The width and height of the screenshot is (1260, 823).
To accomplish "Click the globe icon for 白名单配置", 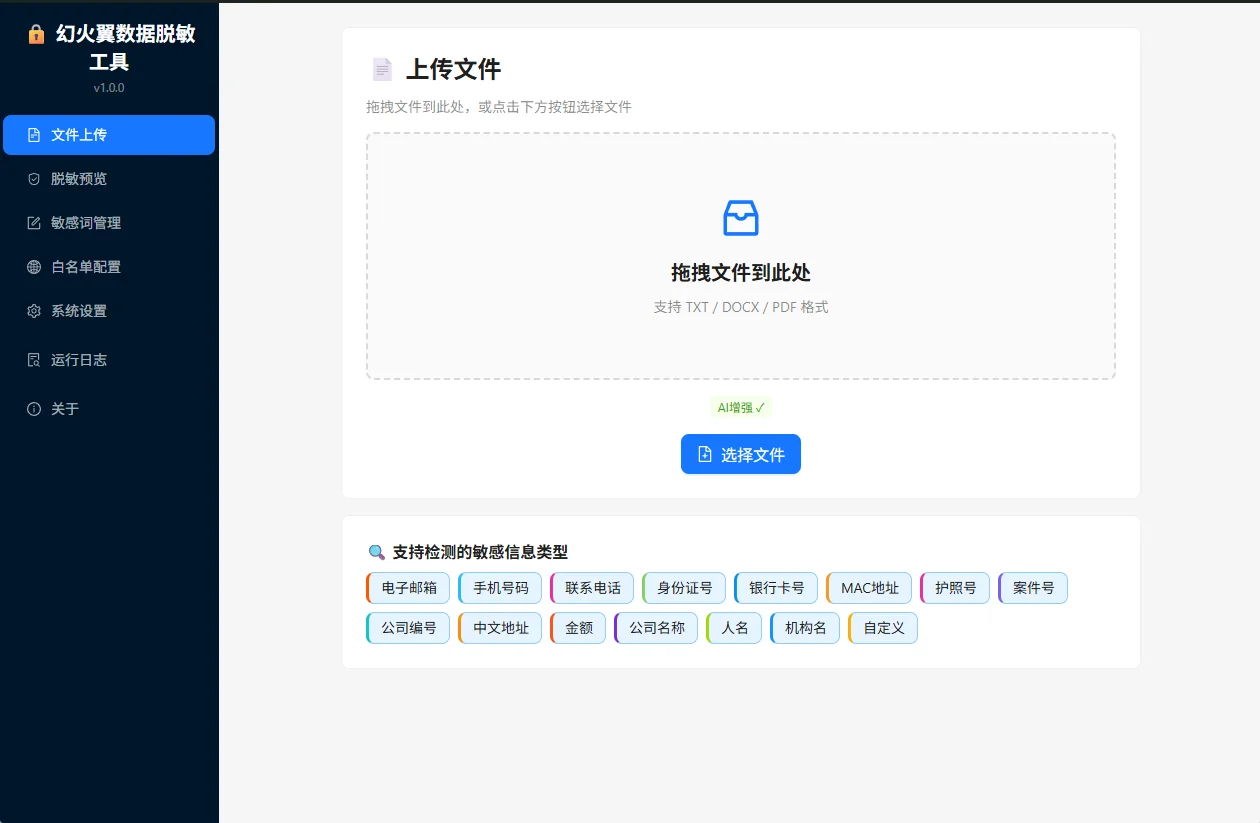I will [x=34, y=267].
